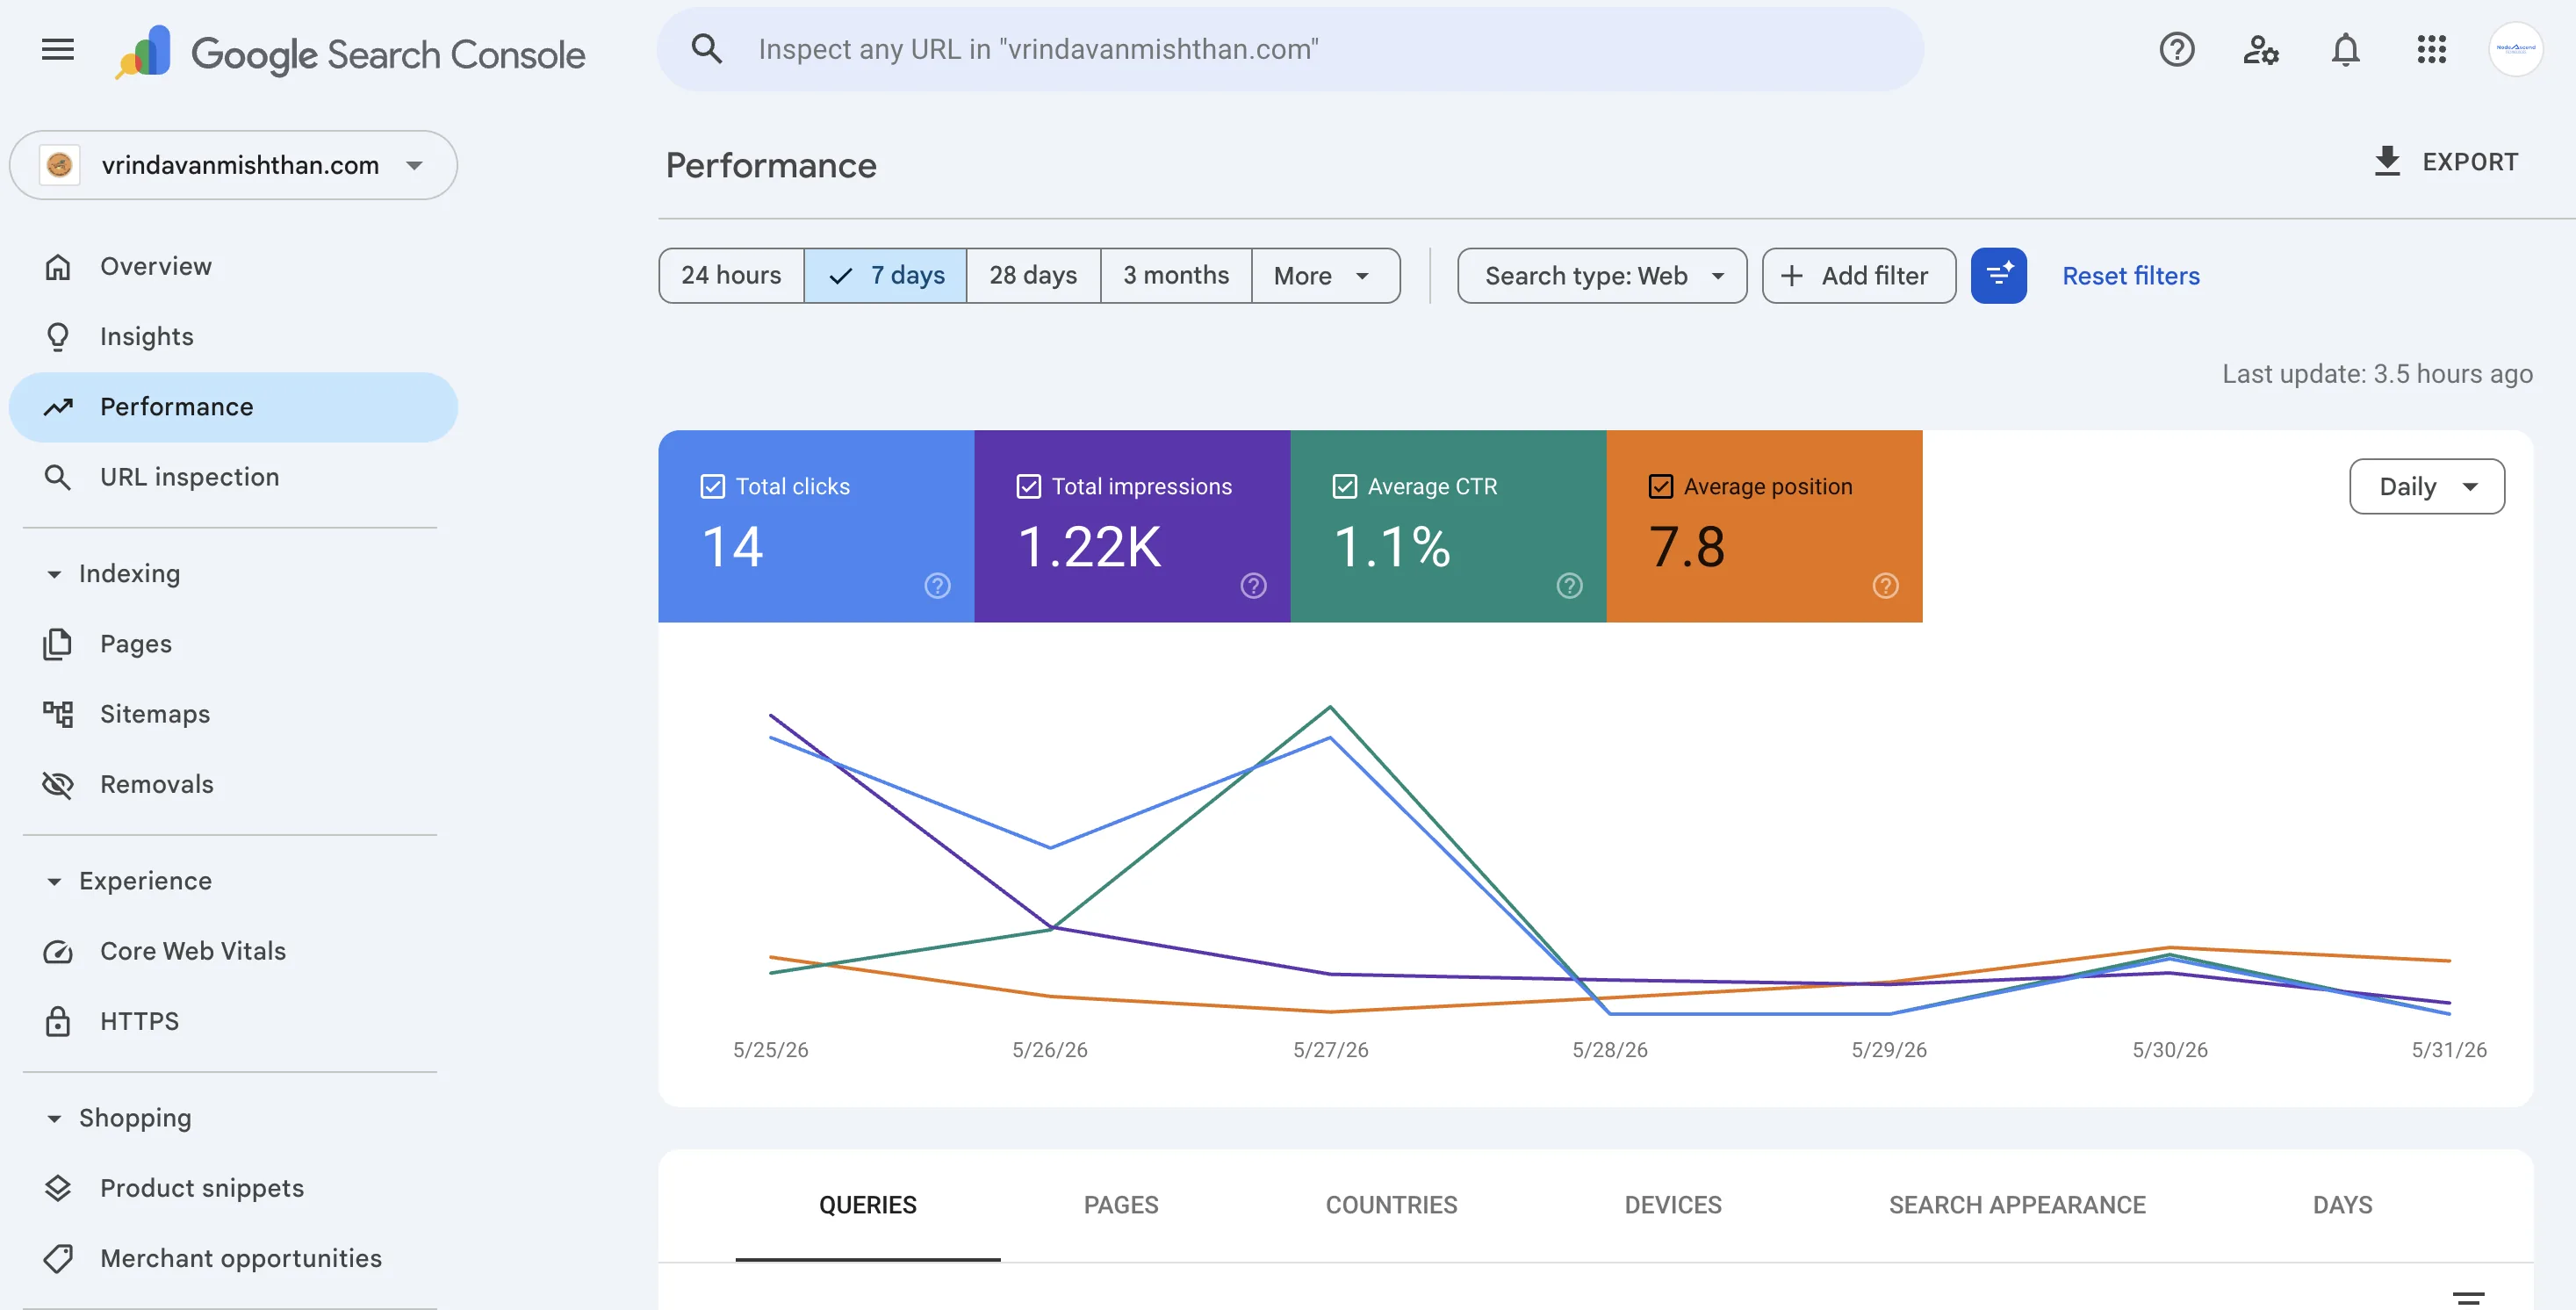Click the blue AI filter customization icon
The height and width of the screenshot is (1310, 2576).
1998,276
